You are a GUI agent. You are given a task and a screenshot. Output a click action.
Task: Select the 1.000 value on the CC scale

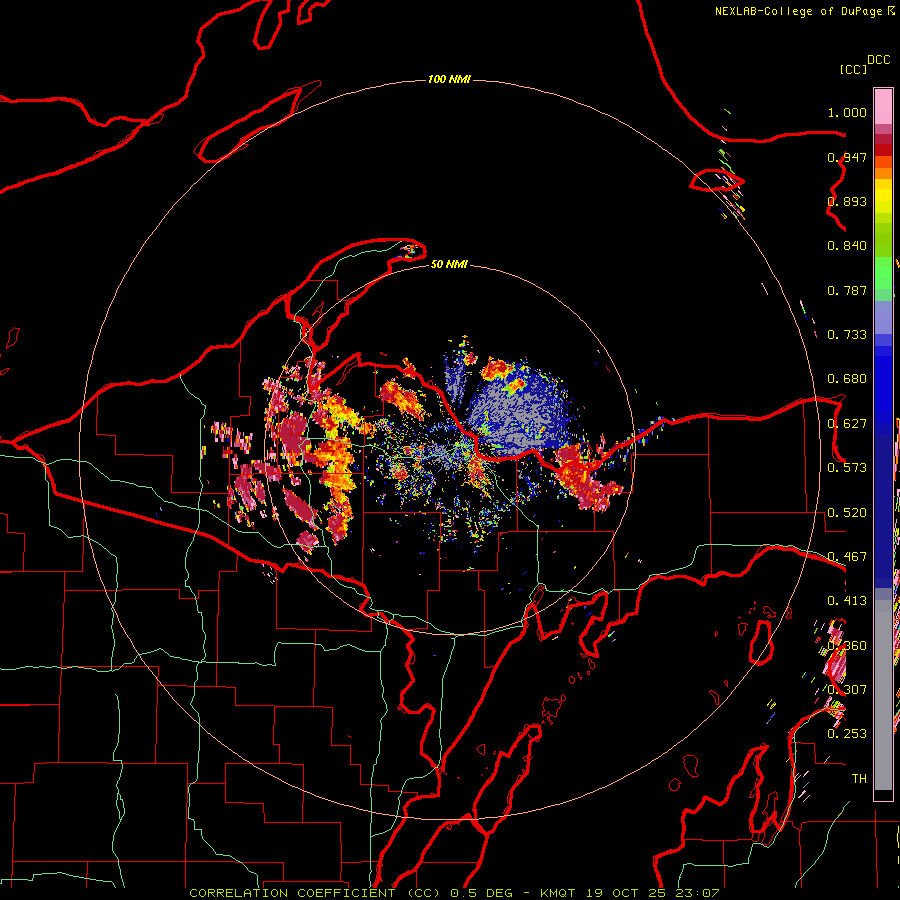847,112
